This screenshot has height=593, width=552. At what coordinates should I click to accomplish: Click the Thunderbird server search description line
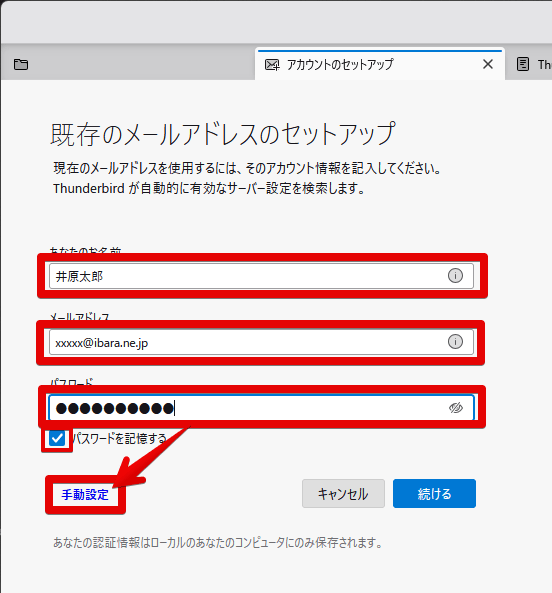[209, 188]
